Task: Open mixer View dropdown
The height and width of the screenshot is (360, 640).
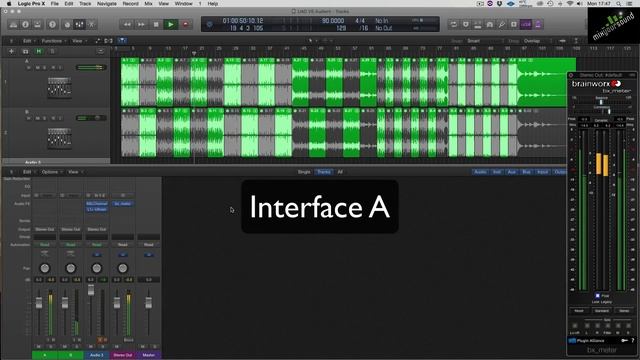Action: tap(75, 172)
